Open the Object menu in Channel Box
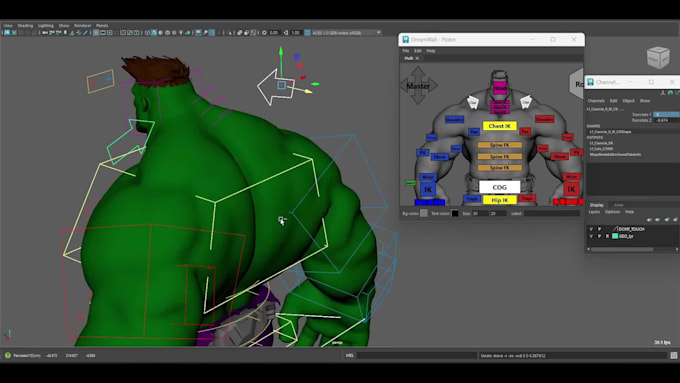This screenshot has width=680, height=383. click(628, 101)
